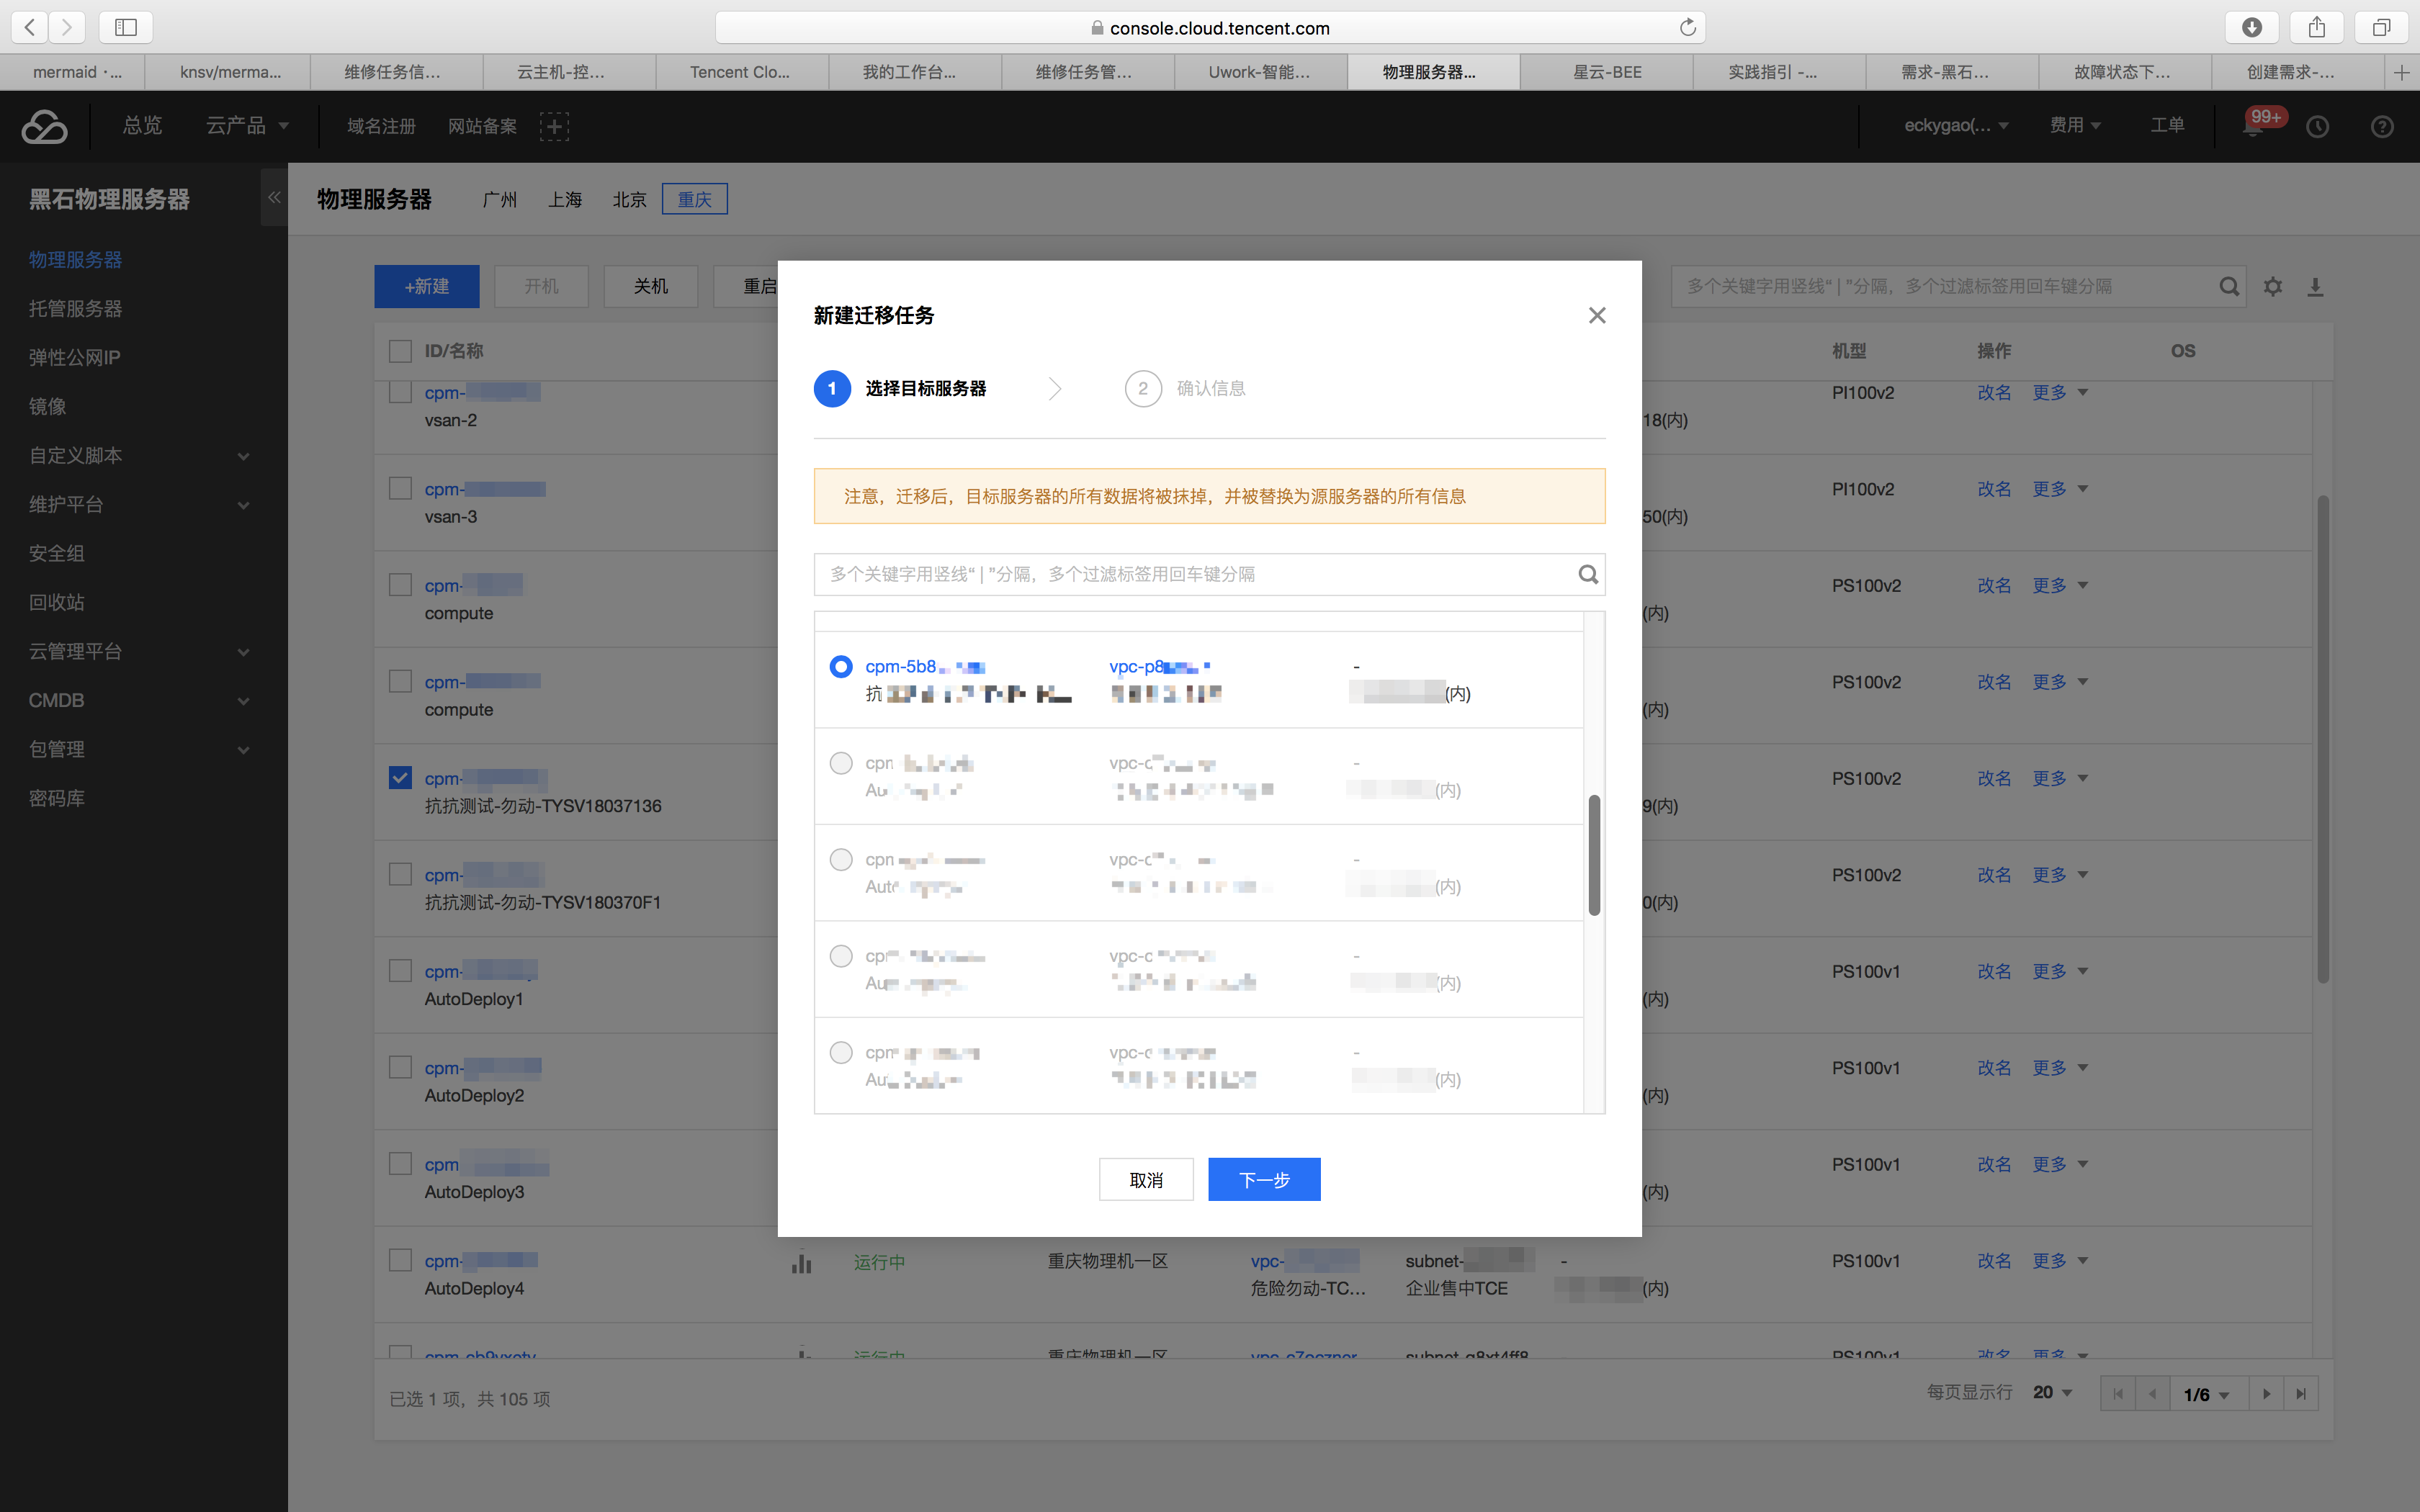
Task: Expand the 维护平台 sidebar section
Action: [139, 505]
